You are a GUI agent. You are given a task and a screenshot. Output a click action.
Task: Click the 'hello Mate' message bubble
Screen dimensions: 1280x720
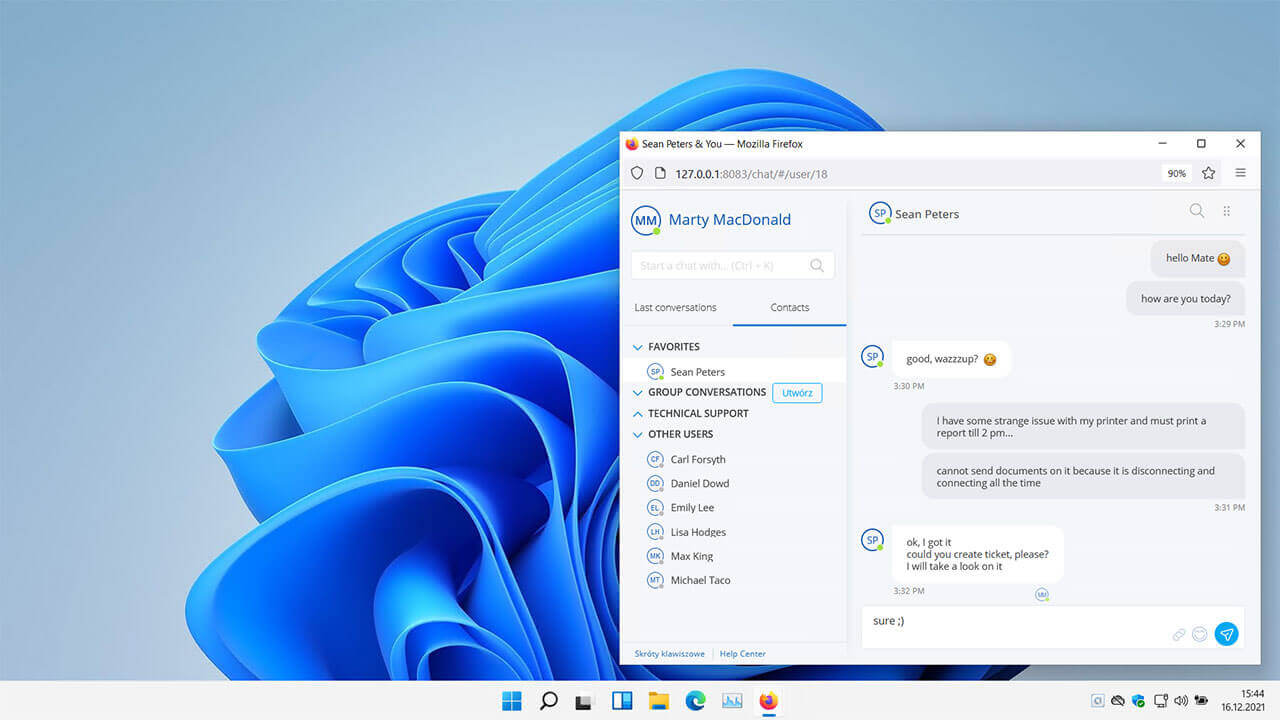point(1197,258)
